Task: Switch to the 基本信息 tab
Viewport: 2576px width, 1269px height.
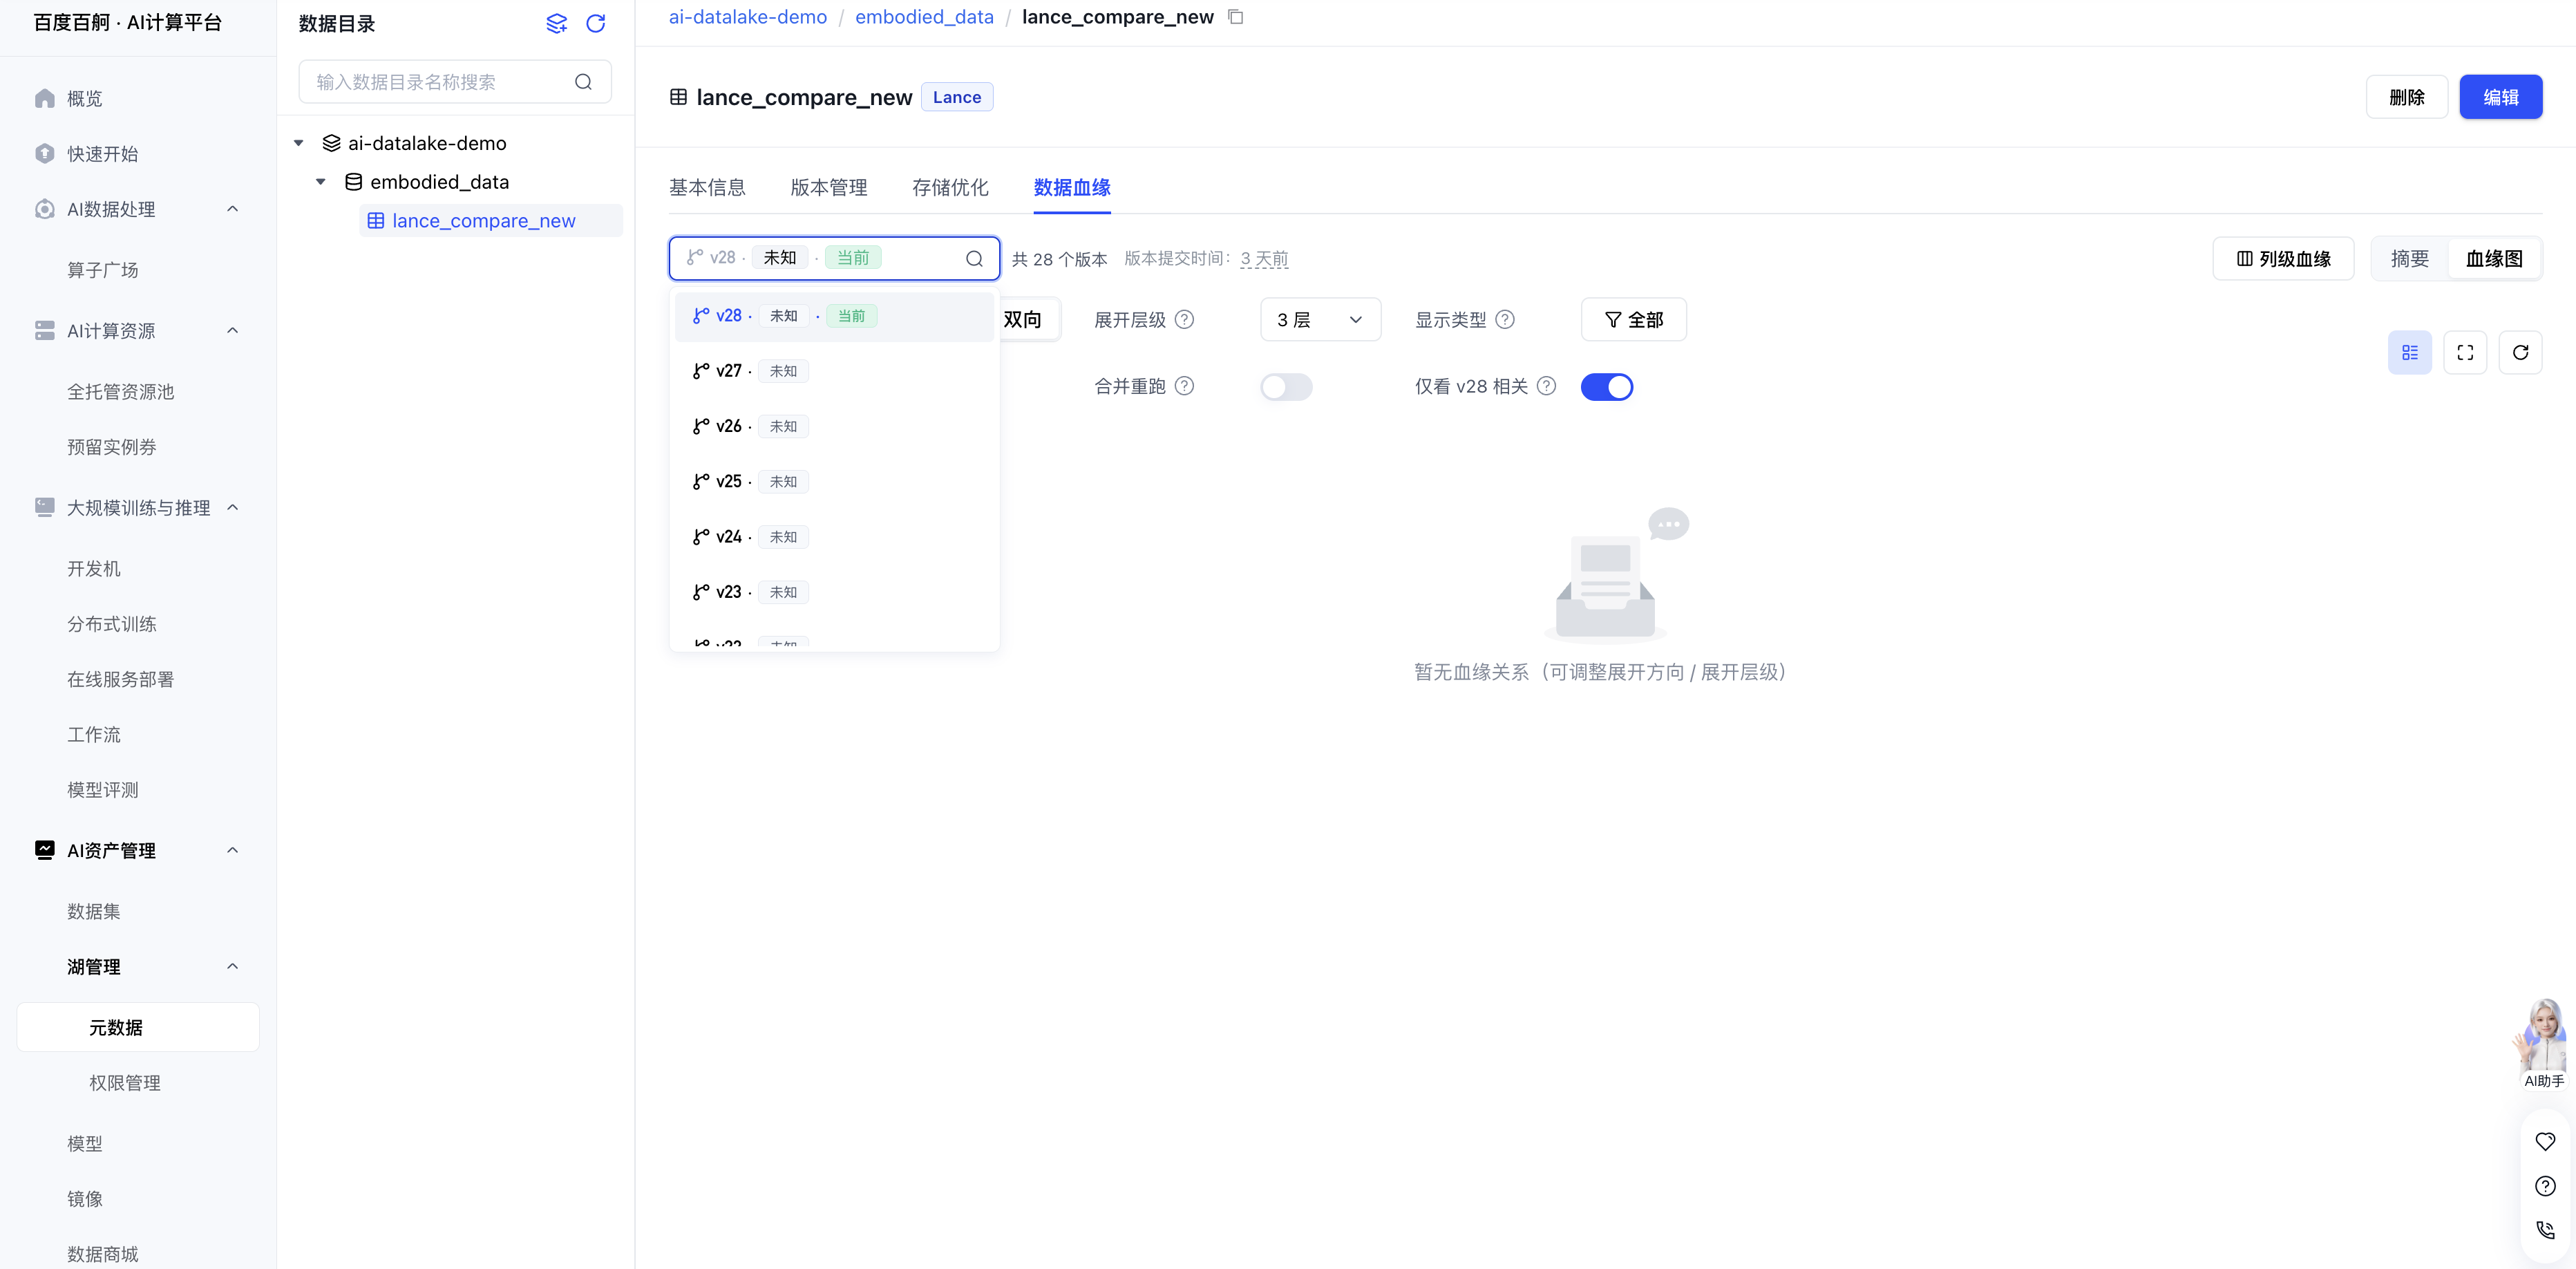Action: (707, 188)
